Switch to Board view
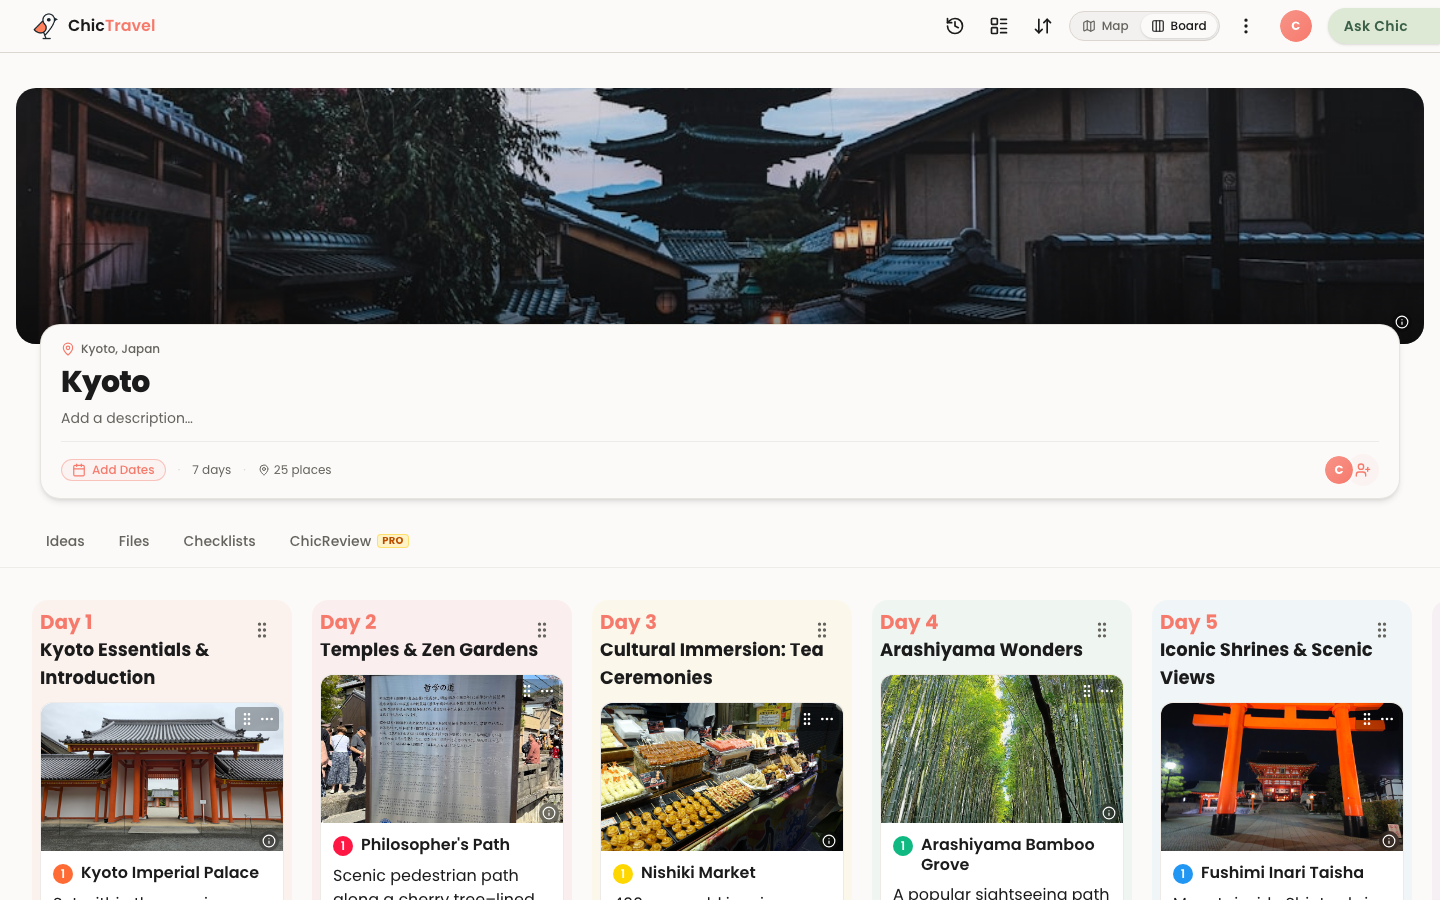The image size is (1440, 900). 1179,26
